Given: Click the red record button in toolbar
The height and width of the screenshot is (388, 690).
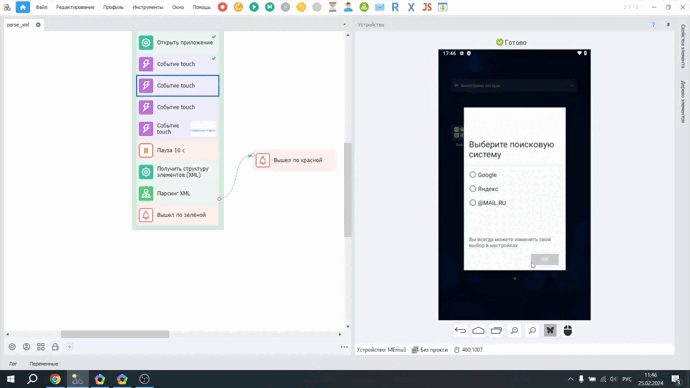Looking at the screenshot, I should [223, 7].
